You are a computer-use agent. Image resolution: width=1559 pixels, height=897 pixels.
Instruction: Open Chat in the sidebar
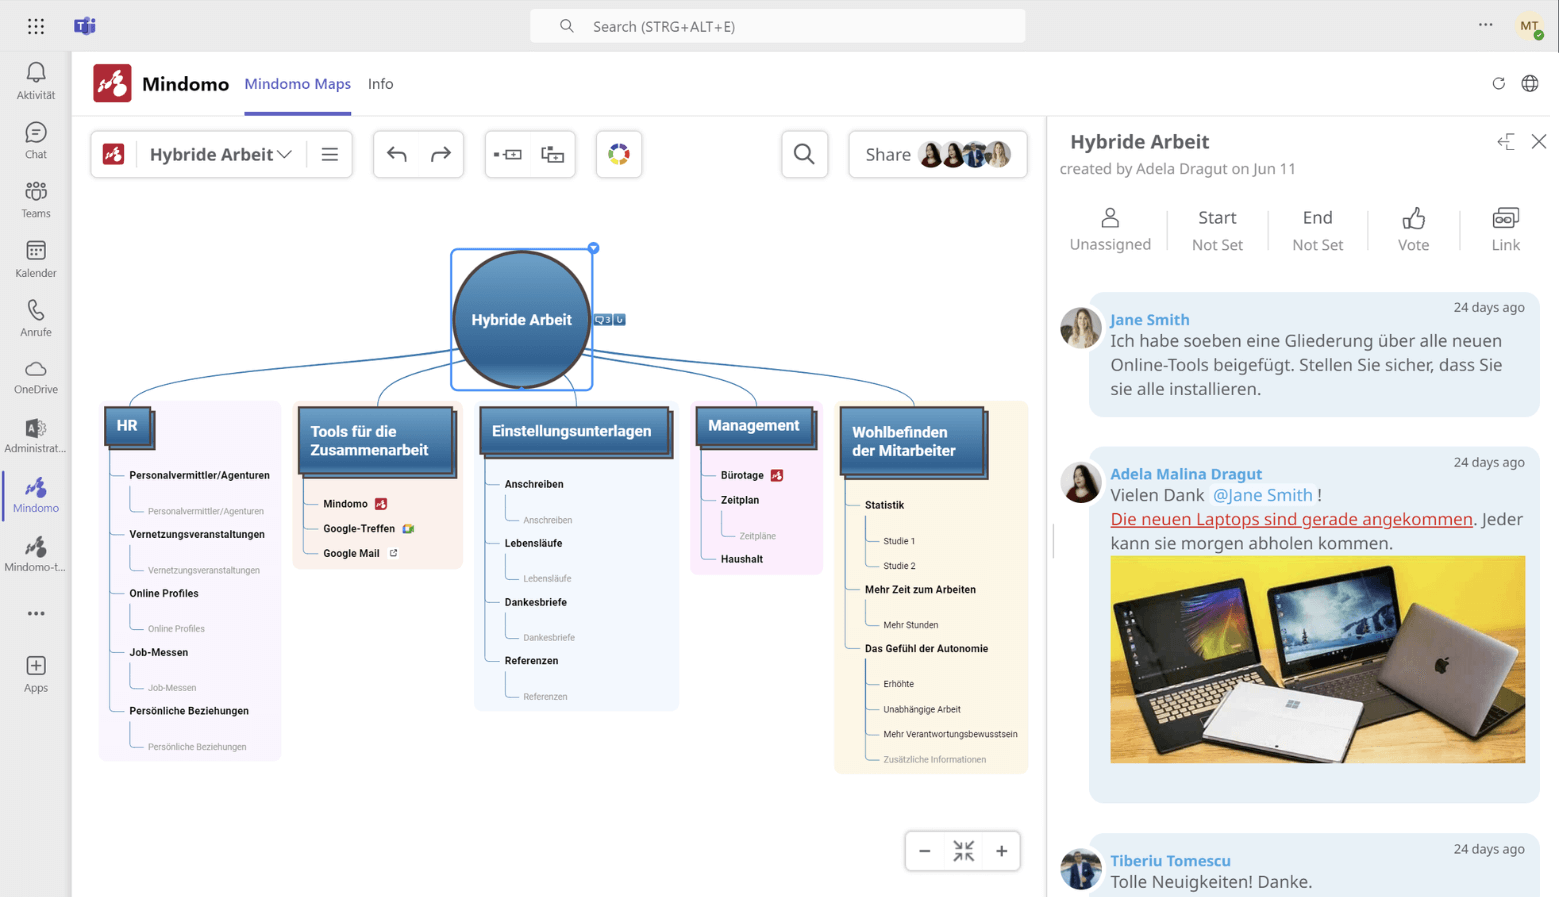coord(36,140)
